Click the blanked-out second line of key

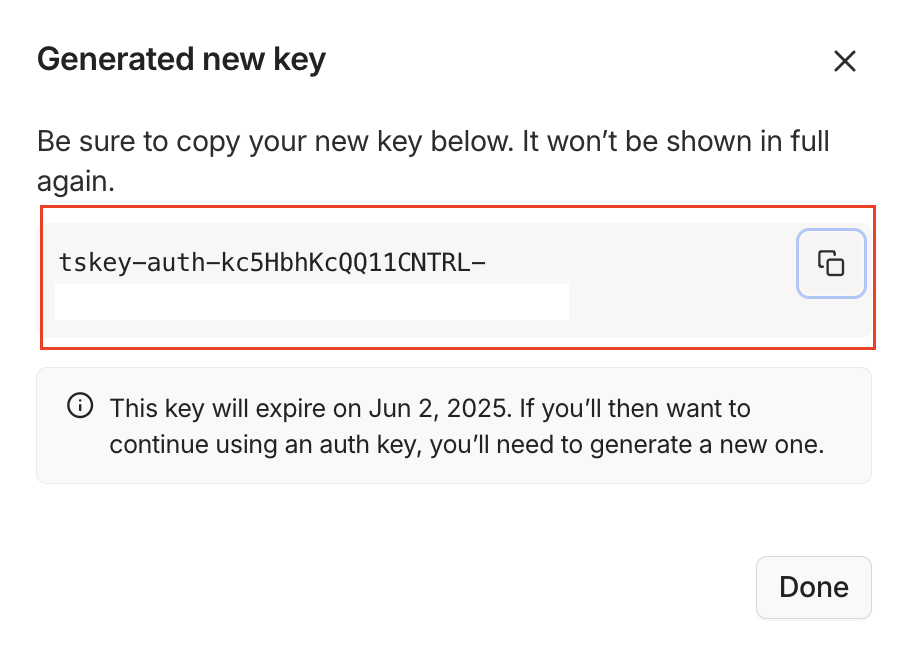pyautogui.click(x=312, y=301)
